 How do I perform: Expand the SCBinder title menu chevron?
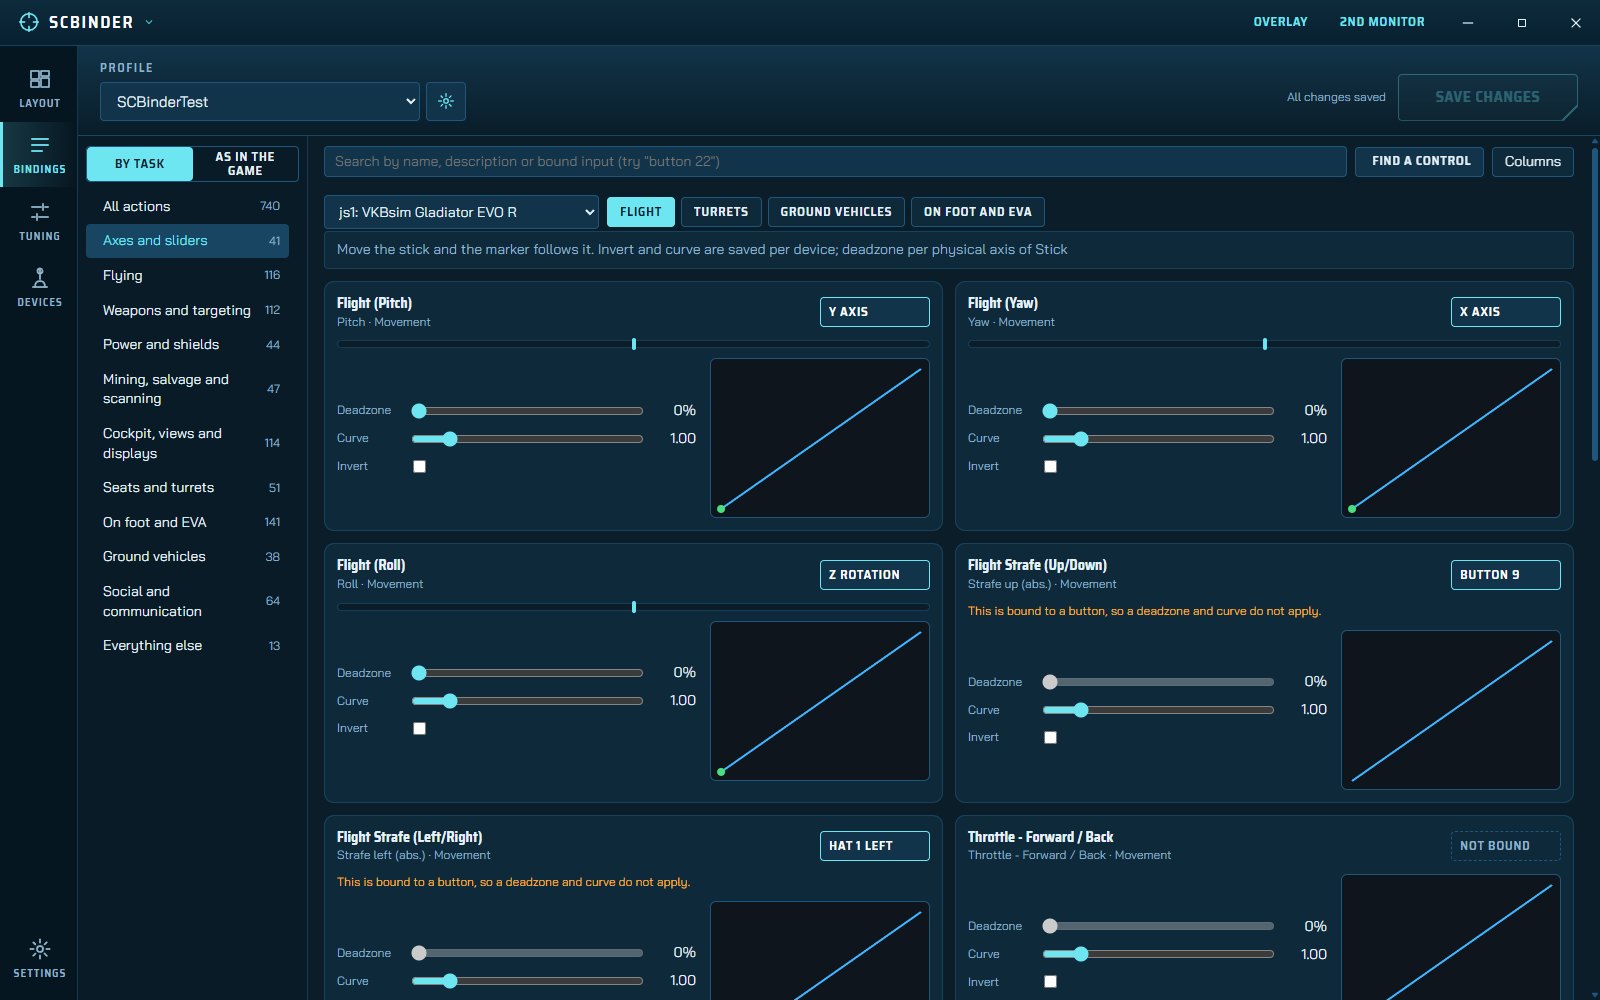[x=149, y=22]
